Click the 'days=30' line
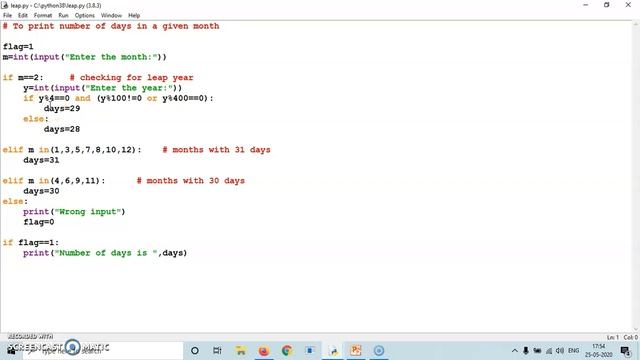Image resolution: width=640 pixels, height=360 pixels. coord(41,191)
